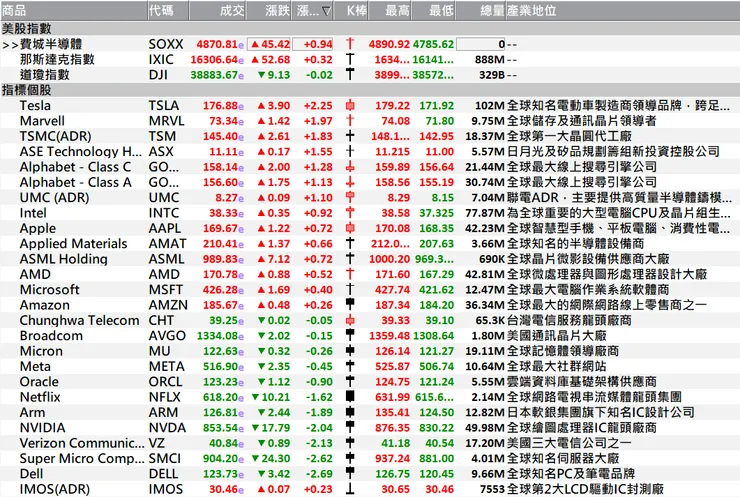Click the K-bar icon for NVIDIA

(350, 428)
